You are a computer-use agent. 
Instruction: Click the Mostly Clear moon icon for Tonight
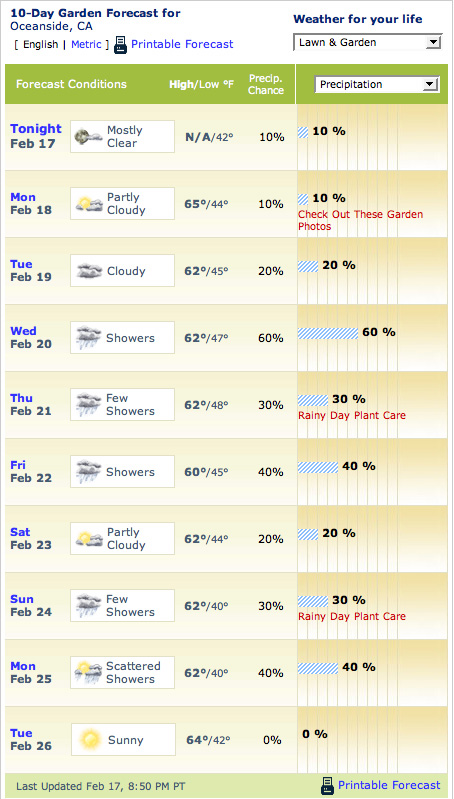[88, 137]
